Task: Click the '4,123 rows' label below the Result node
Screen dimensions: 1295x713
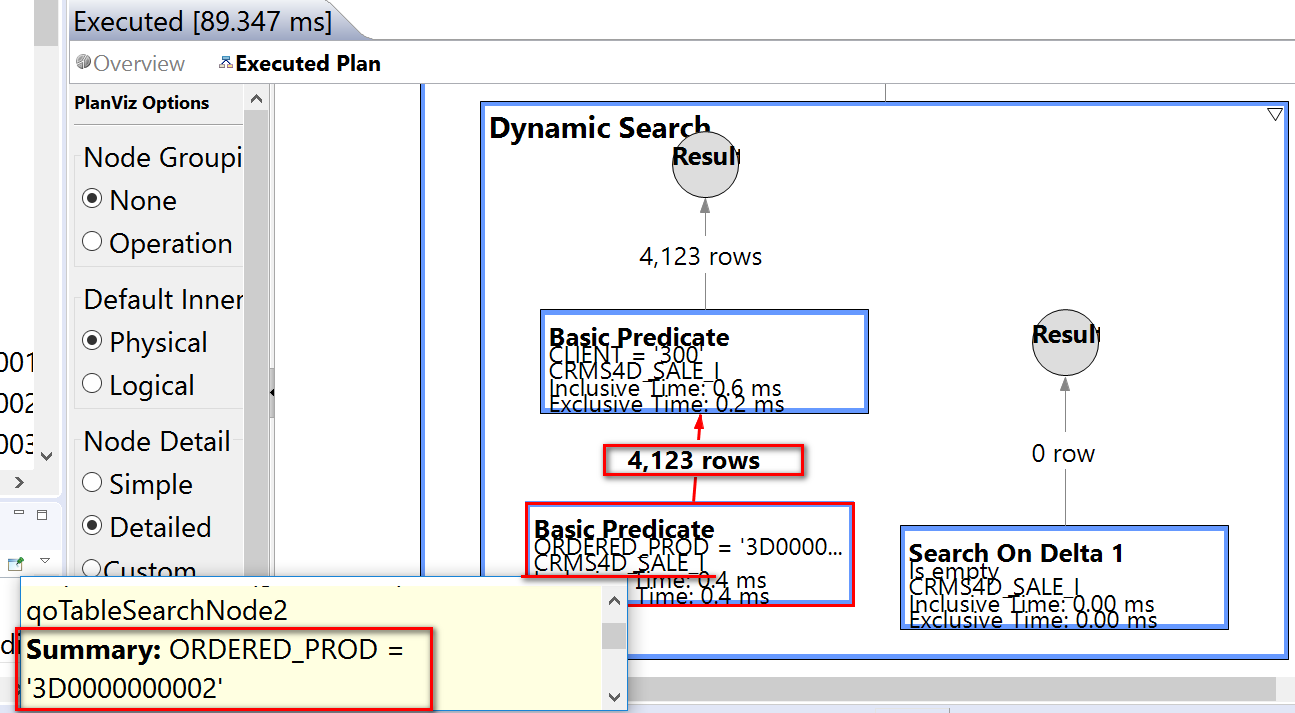Action: point(701,257)
